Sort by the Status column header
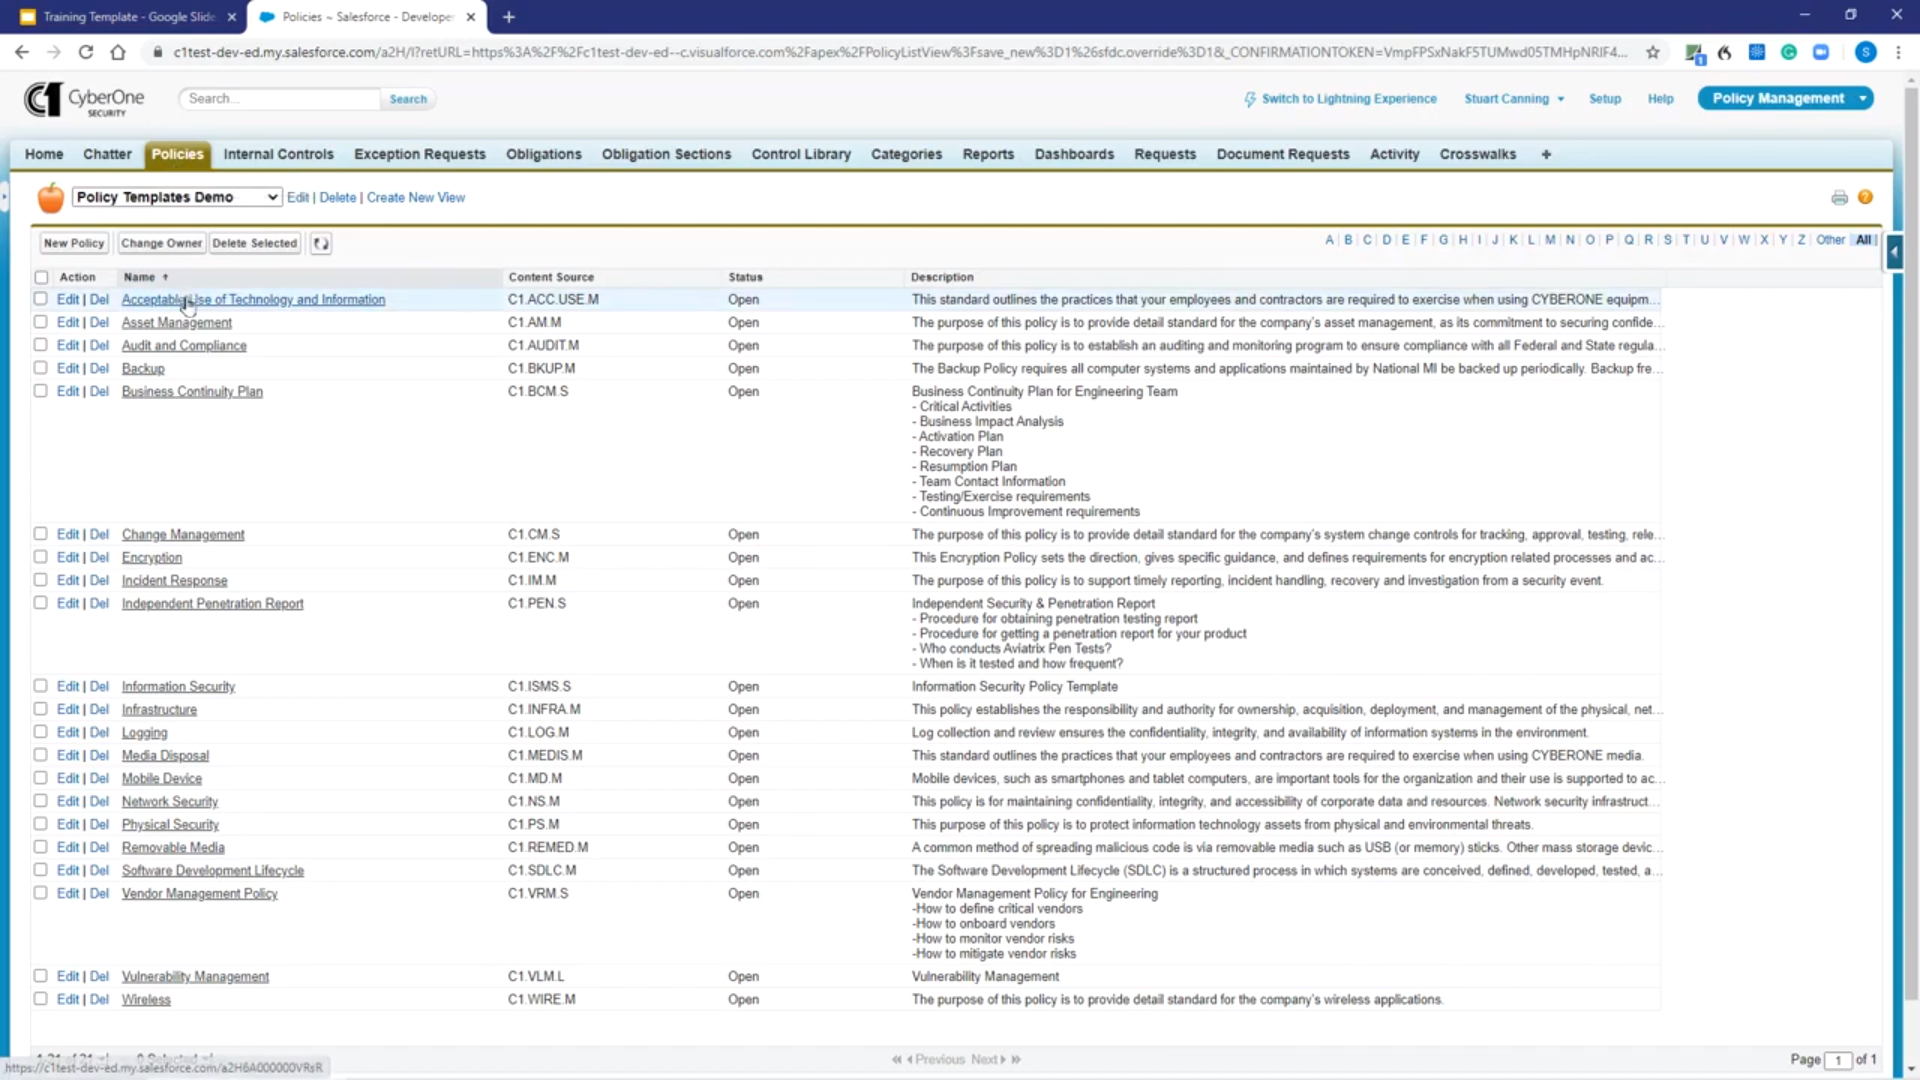Image resolution: width=1920 pixels, height=1080 pixels. tap(745, 277)
